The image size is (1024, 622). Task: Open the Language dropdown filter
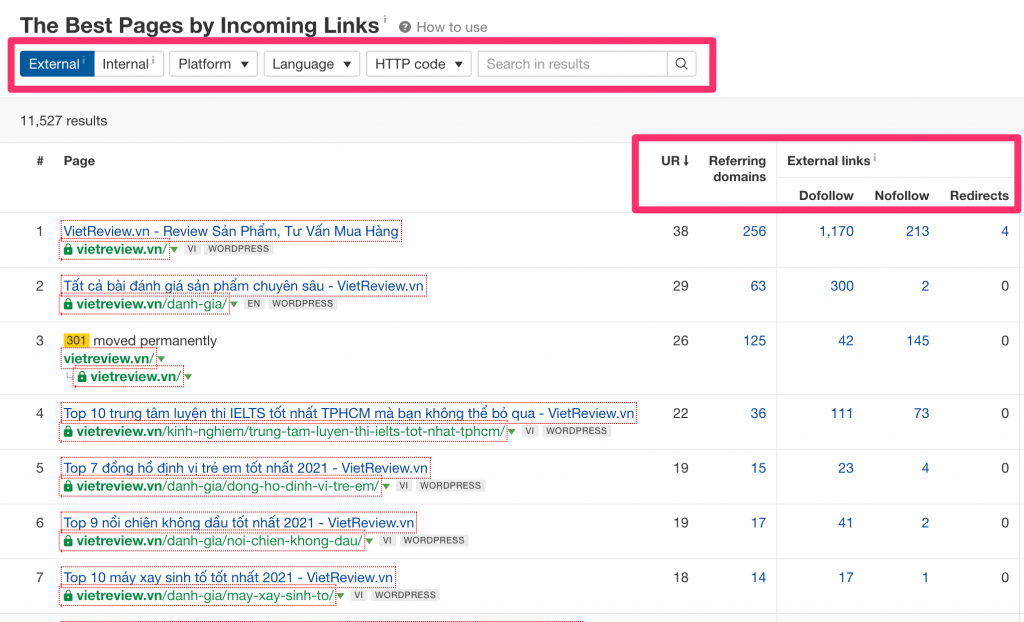pos(312,64)
